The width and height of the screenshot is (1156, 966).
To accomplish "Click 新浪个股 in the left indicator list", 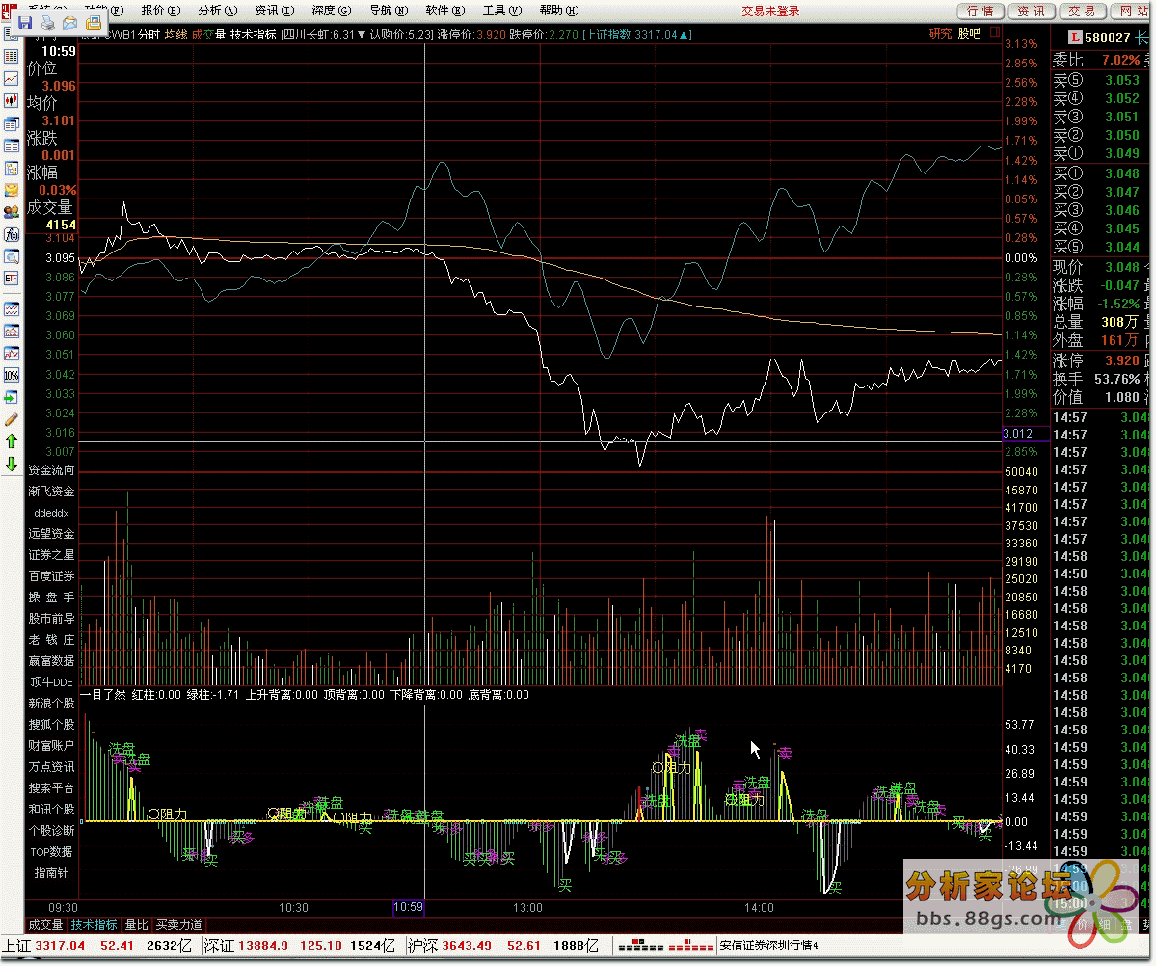I will click(52, 703).
